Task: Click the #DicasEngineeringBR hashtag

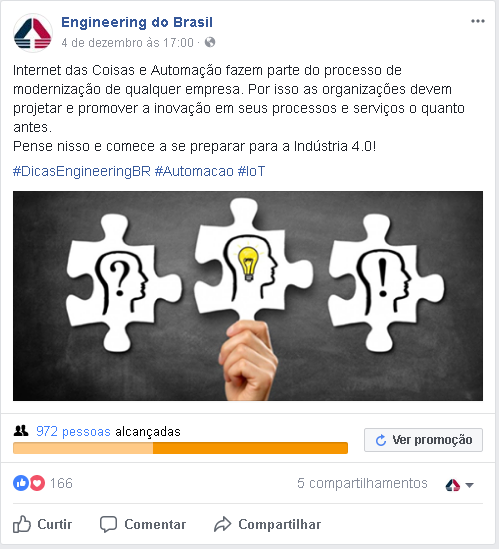Action: pos(82,171)
